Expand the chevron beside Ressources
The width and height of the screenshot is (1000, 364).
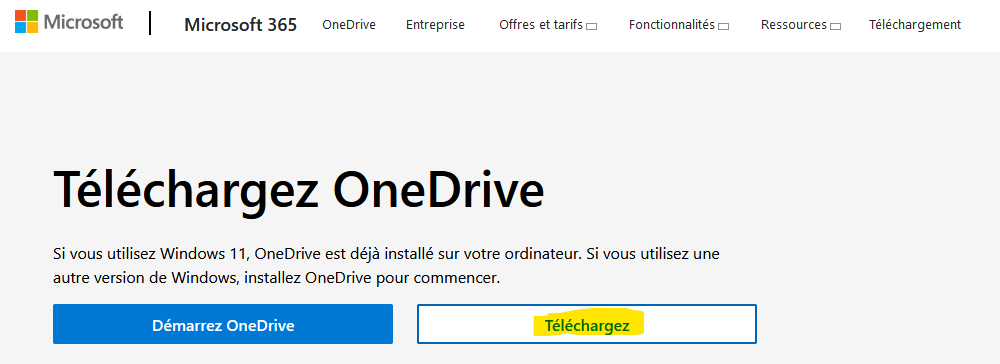click(835, 26)
